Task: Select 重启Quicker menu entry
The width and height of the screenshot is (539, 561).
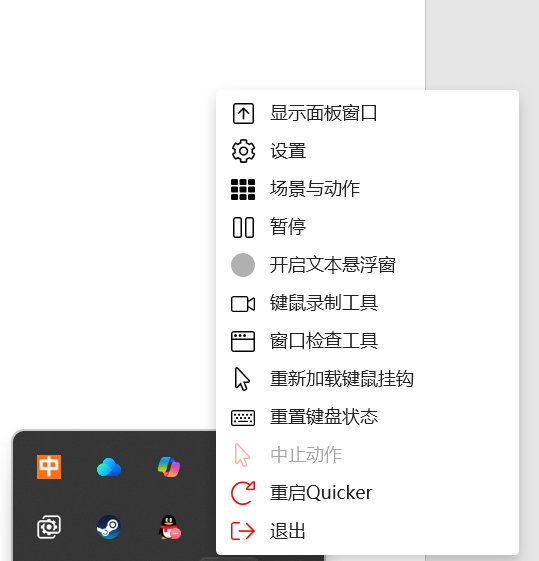Action: tap(367, 493)
